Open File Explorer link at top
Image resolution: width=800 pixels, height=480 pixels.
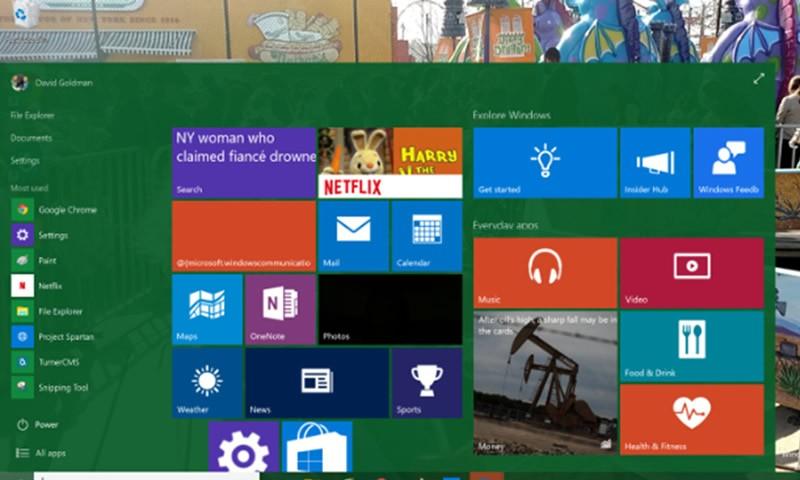tap(32, 115)
